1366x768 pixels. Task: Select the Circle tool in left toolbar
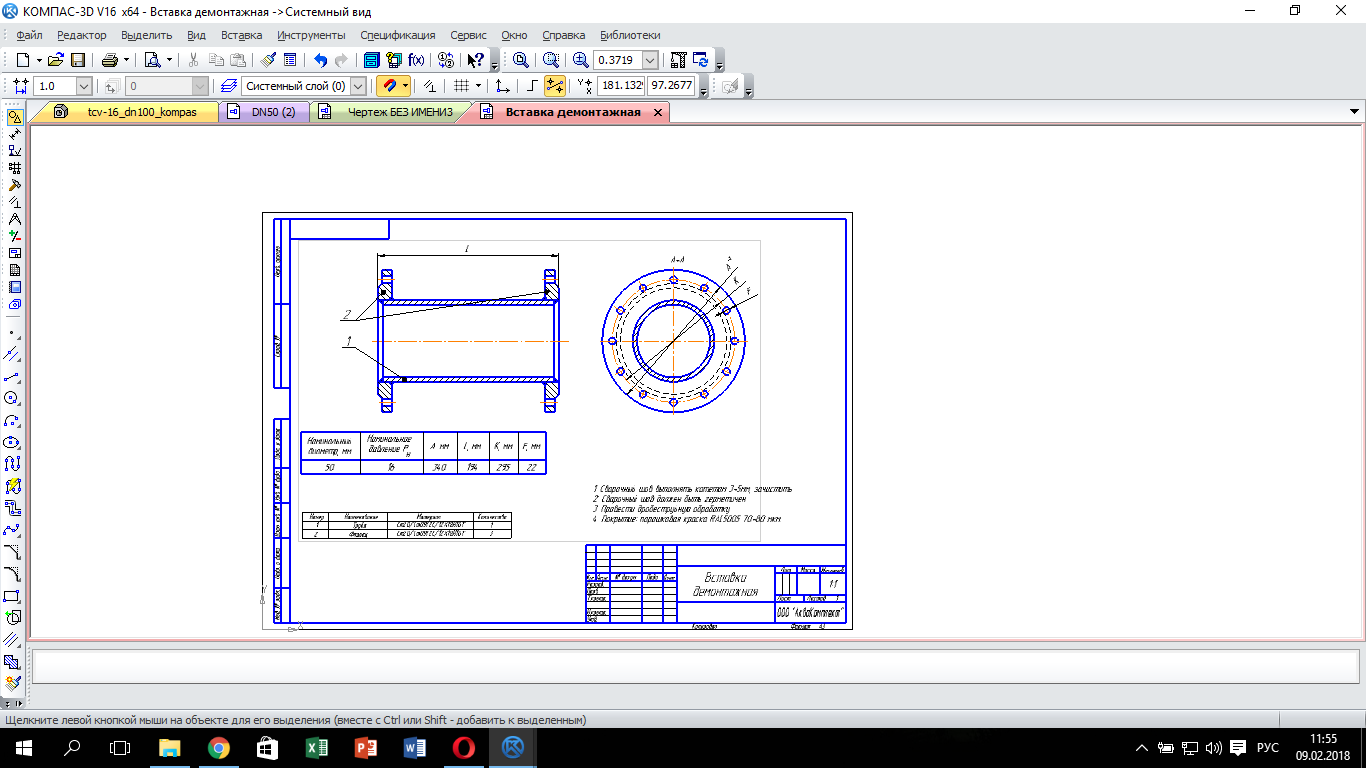(x=12, y=398)
